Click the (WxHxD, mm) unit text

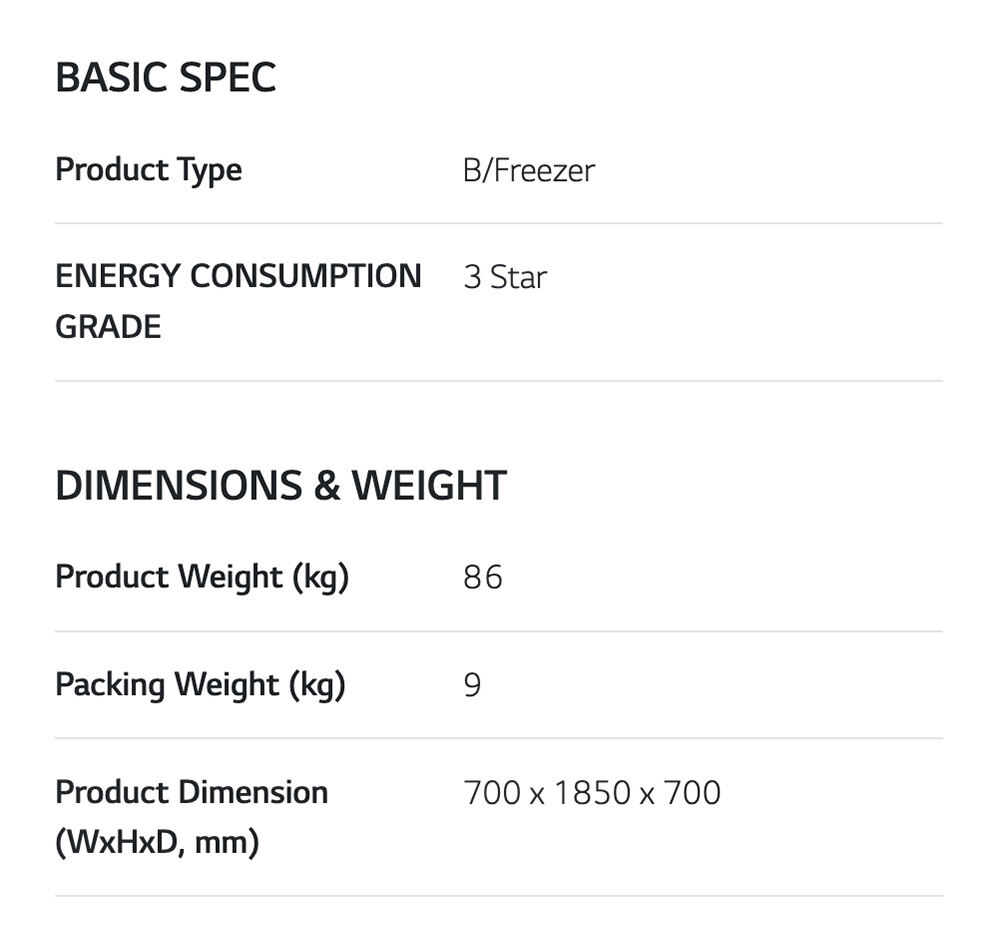click(x=156, y=843)
